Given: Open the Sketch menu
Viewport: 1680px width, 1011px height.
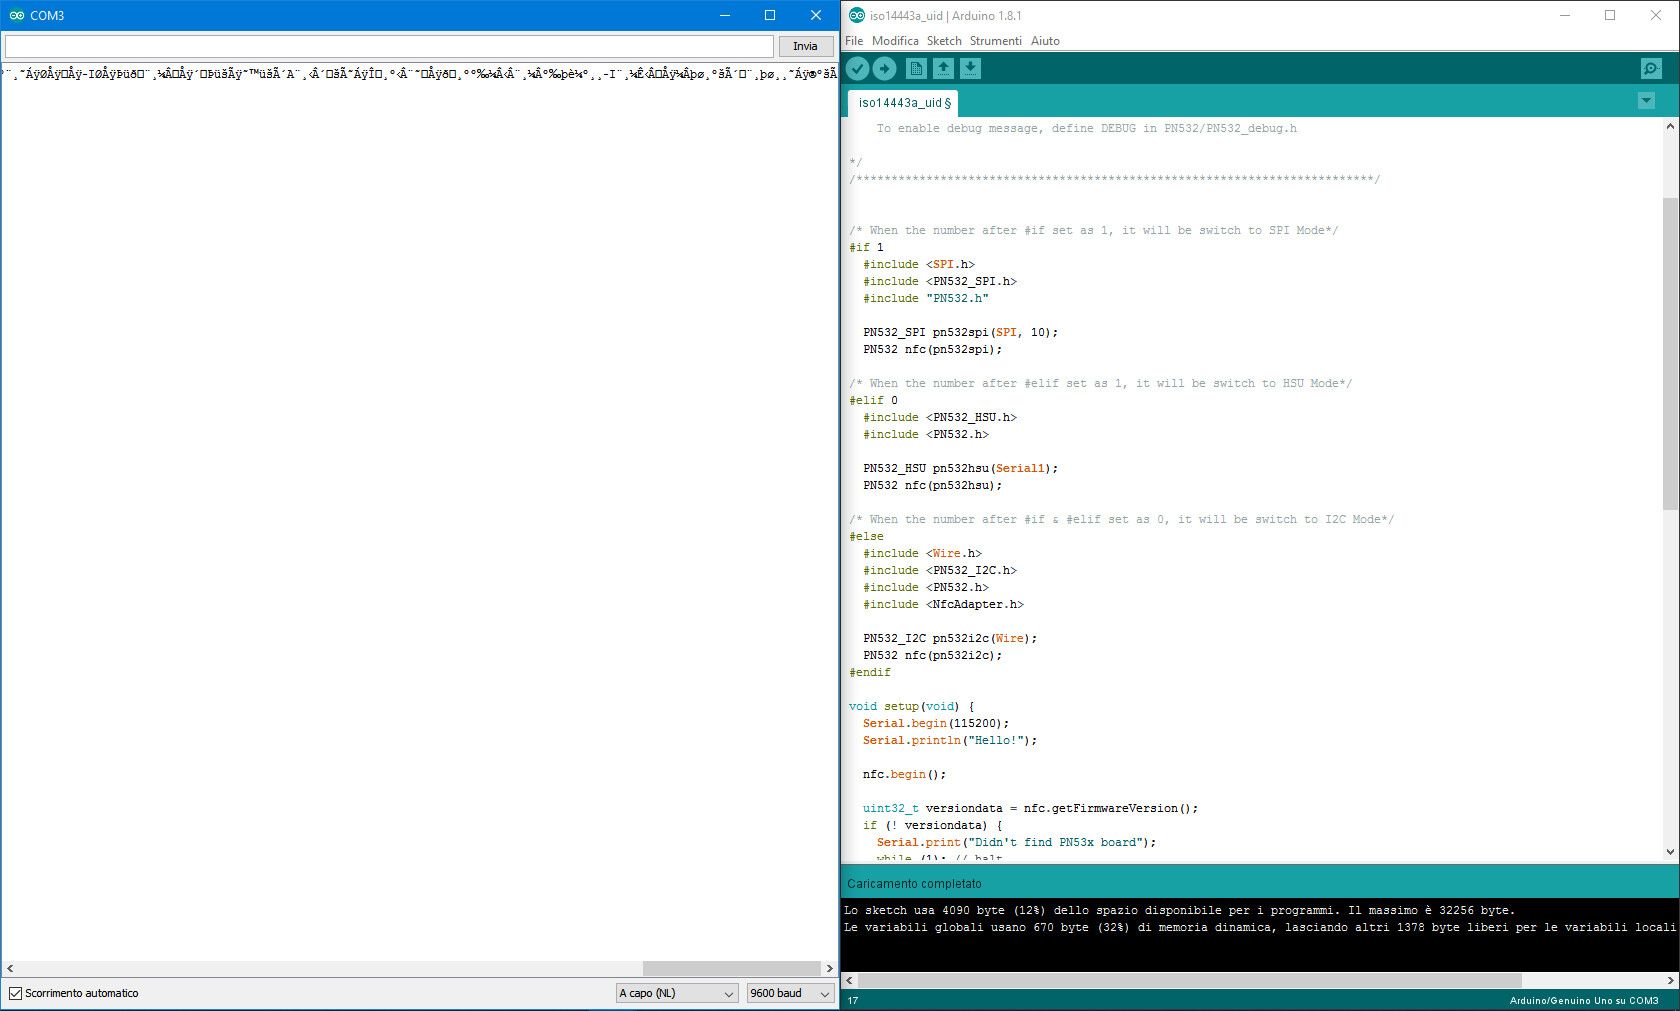Looking at the screenshot, I should 944,41.
